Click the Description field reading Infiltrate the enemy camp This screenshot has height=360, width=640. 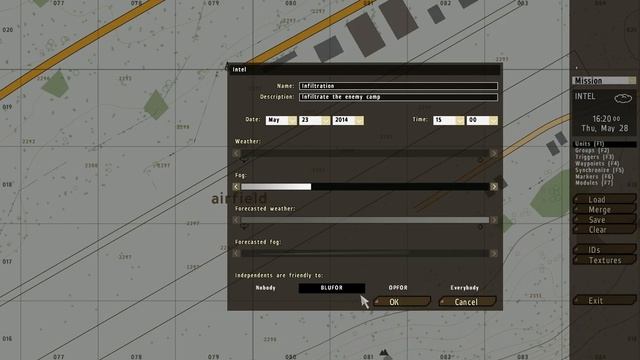coord(398,97)
